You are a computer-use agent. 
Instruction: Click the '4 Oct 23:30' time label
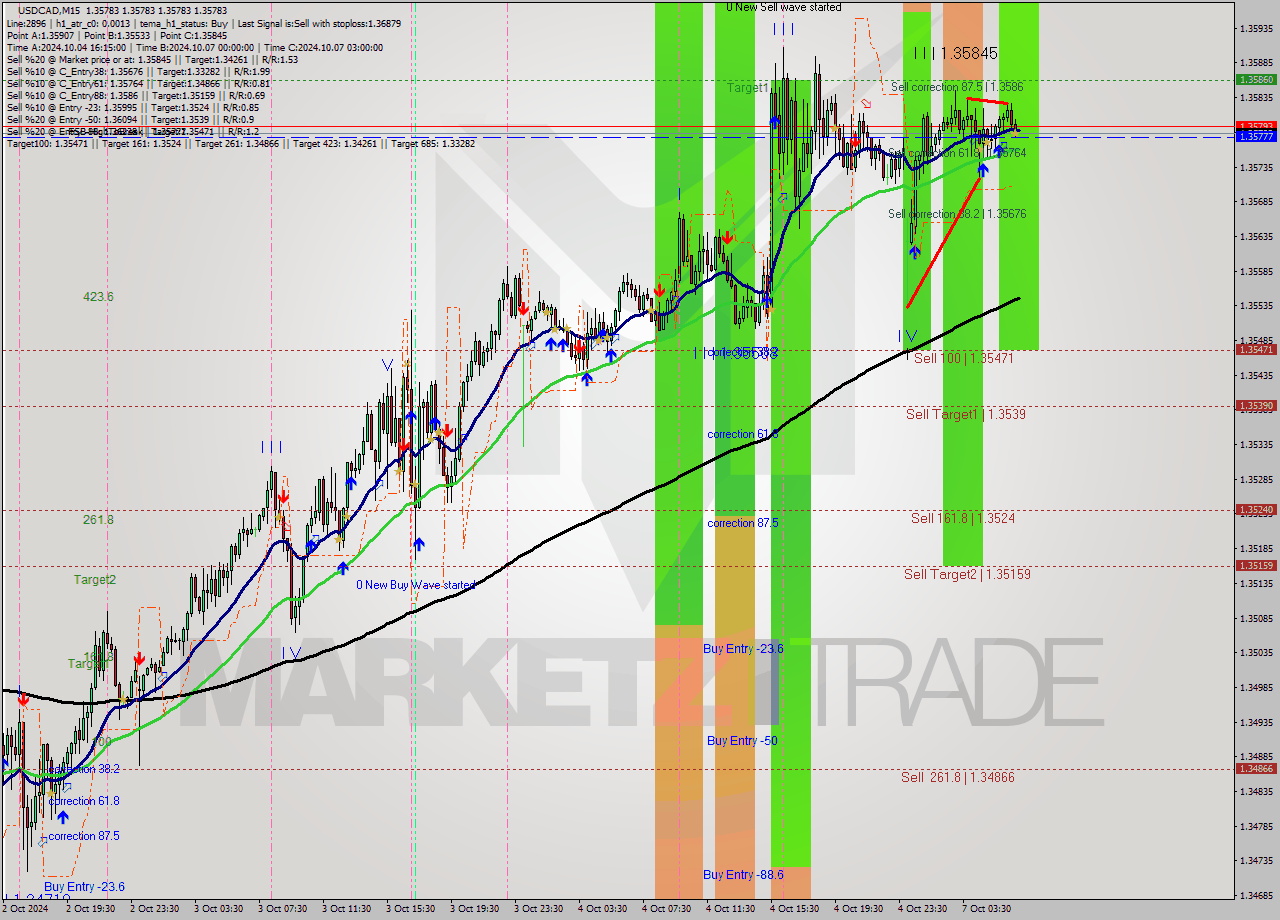click(925, 909)
